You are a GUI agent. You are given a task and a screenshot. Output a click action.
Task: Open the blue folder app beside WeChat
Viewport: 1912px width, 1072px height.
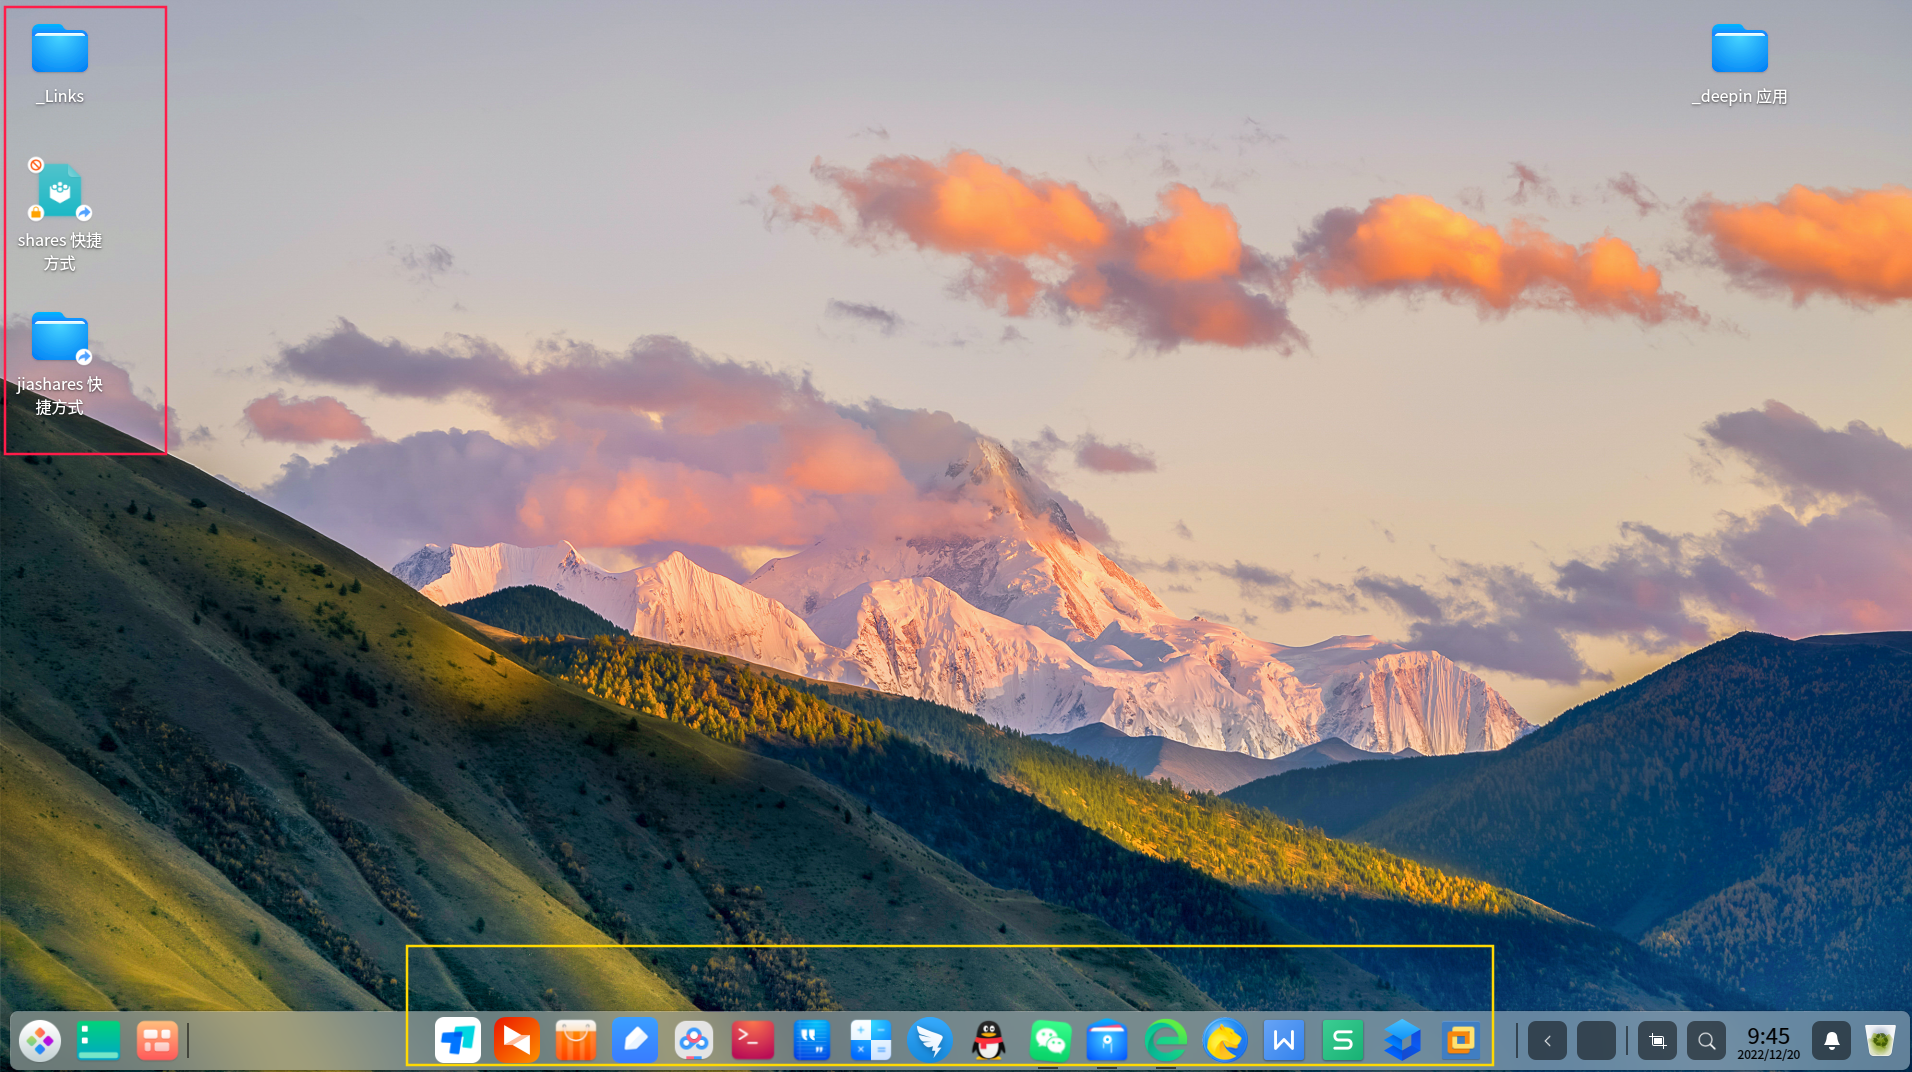(1107, 1041)
